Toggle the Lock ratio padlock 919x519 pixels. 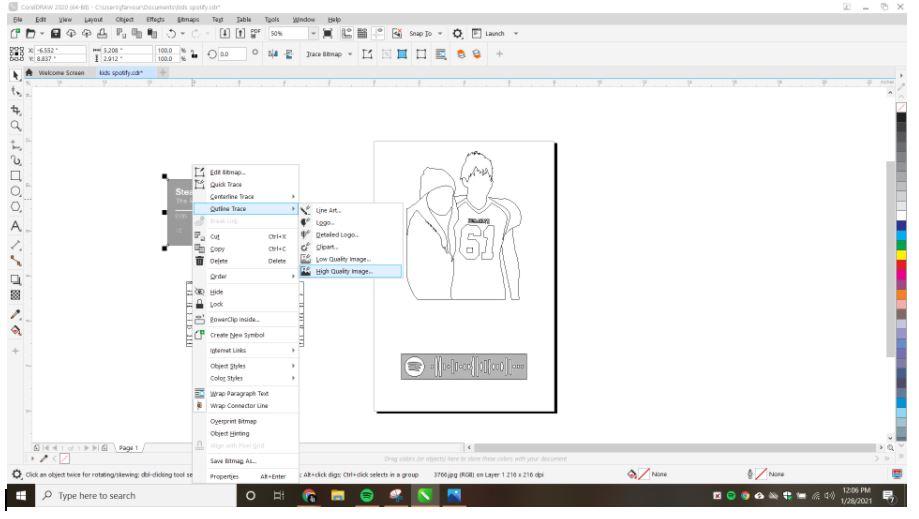click(x=194, y=54)
